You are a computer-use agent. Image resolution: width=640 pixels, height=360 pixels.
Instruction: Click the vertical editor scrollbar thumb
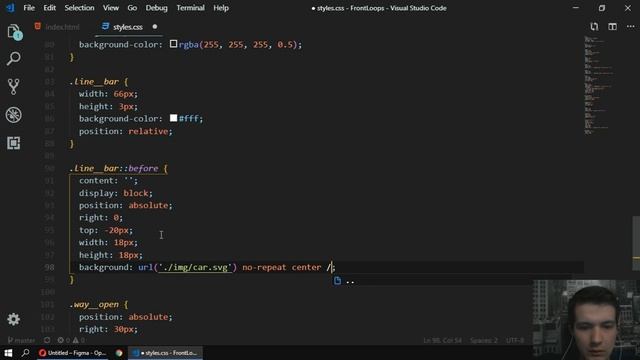636,243
